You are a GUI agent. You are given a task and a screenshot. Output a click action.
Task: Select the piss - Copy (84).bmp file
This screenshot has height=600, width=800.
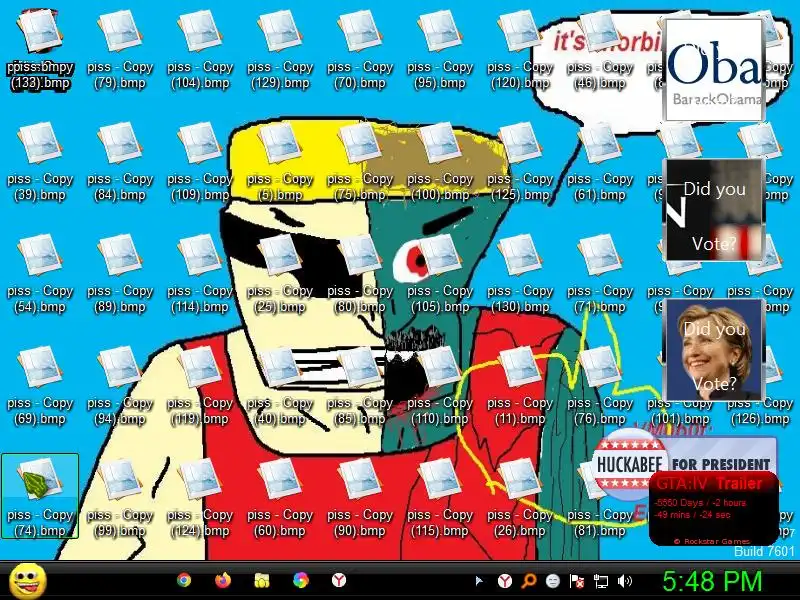click(120, 163)
